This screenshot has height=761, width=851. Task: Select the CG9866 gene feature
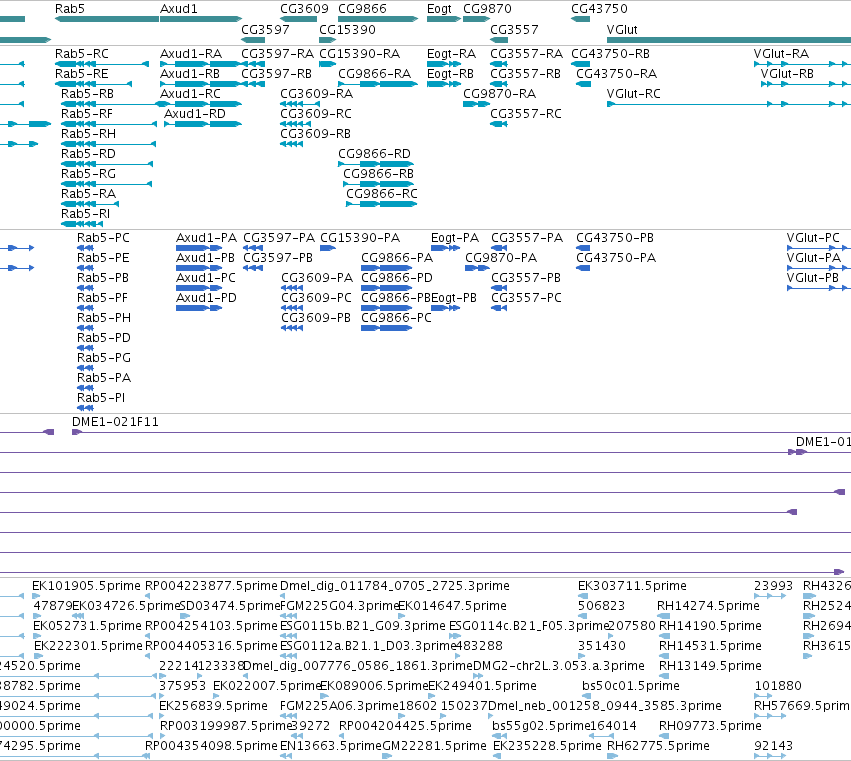(378, 19)
